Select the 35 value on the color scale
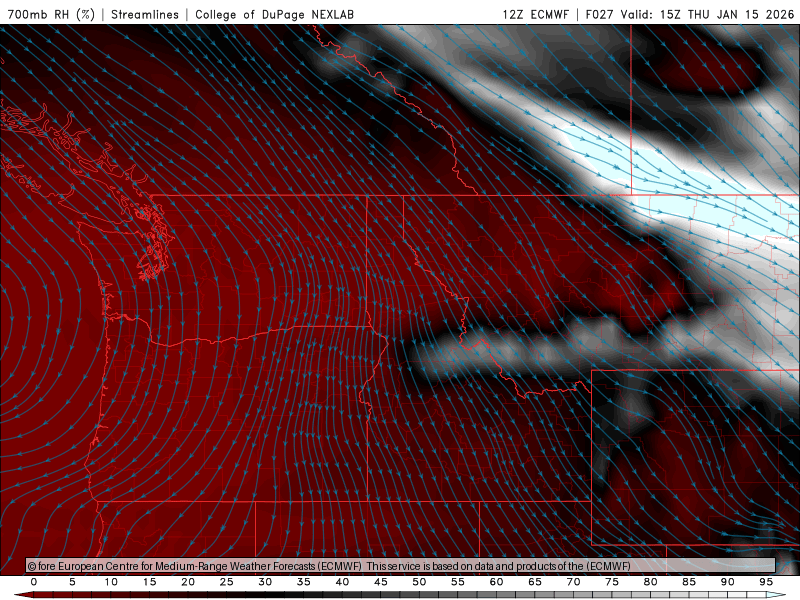The width and height of the screenshot is (800, 600). point(304,582)
